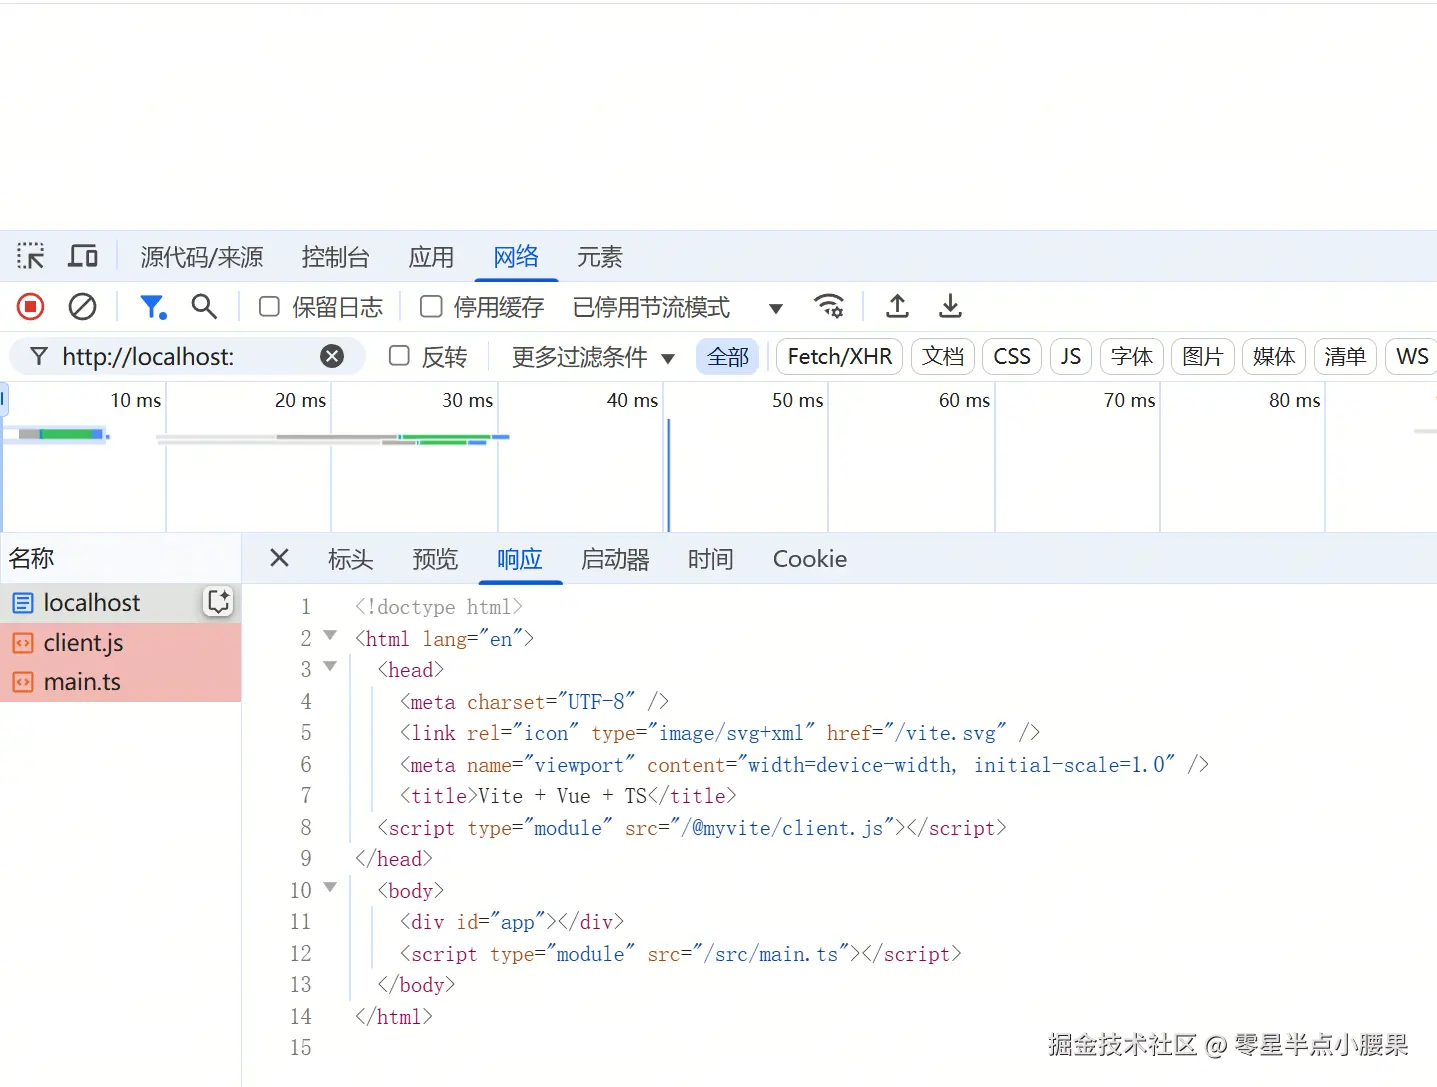Filter requests by JS type

click(1071, 357)
